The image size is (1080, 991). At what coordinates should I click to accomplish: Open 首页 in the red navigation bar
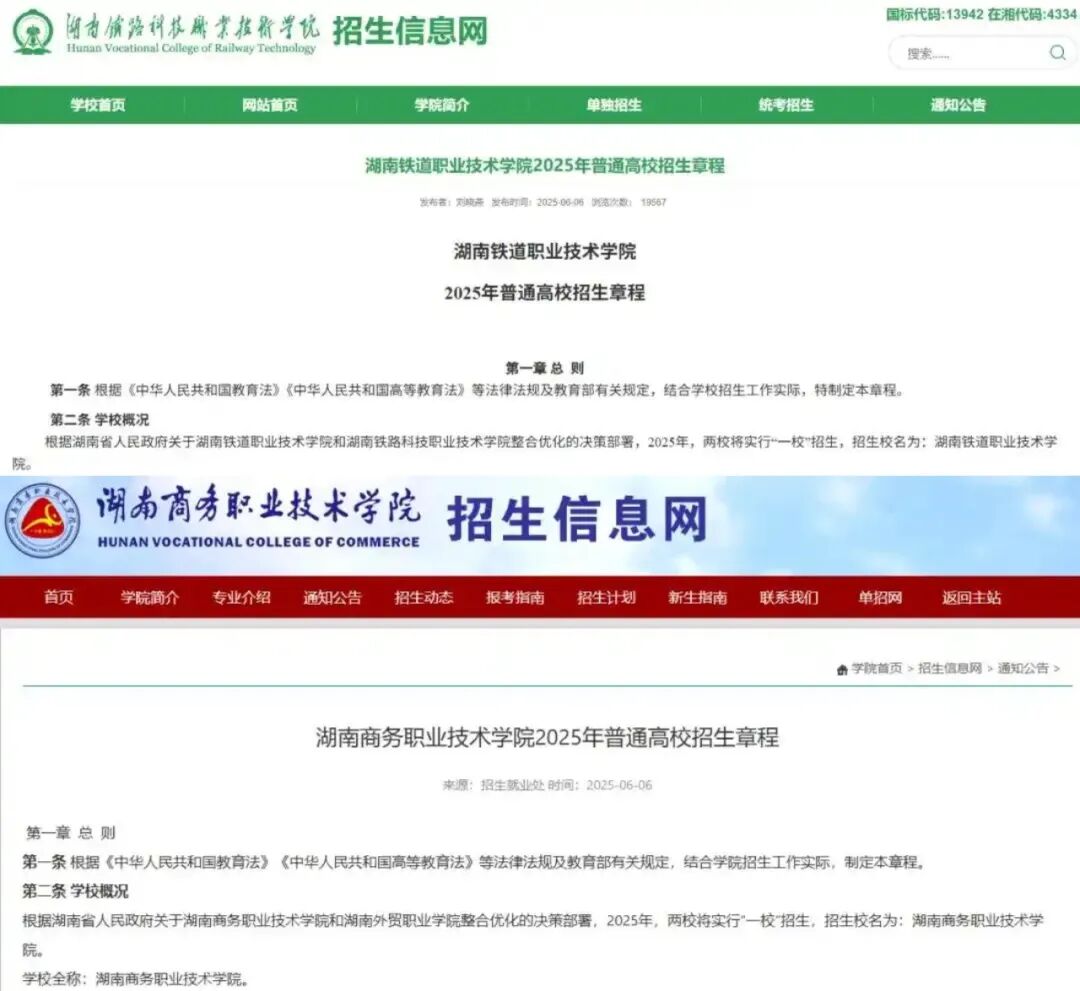click(x=59, y=597)
